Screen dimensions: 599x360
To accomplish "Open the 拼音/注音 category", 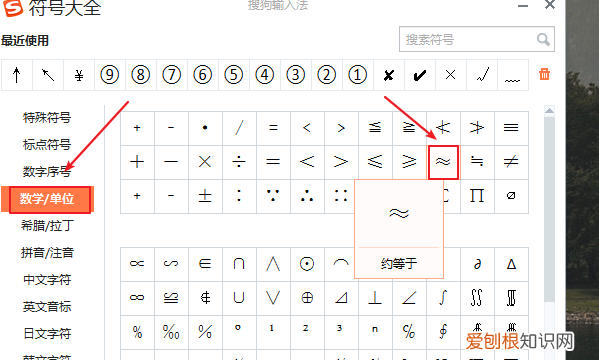I will [x=47, y=253].
